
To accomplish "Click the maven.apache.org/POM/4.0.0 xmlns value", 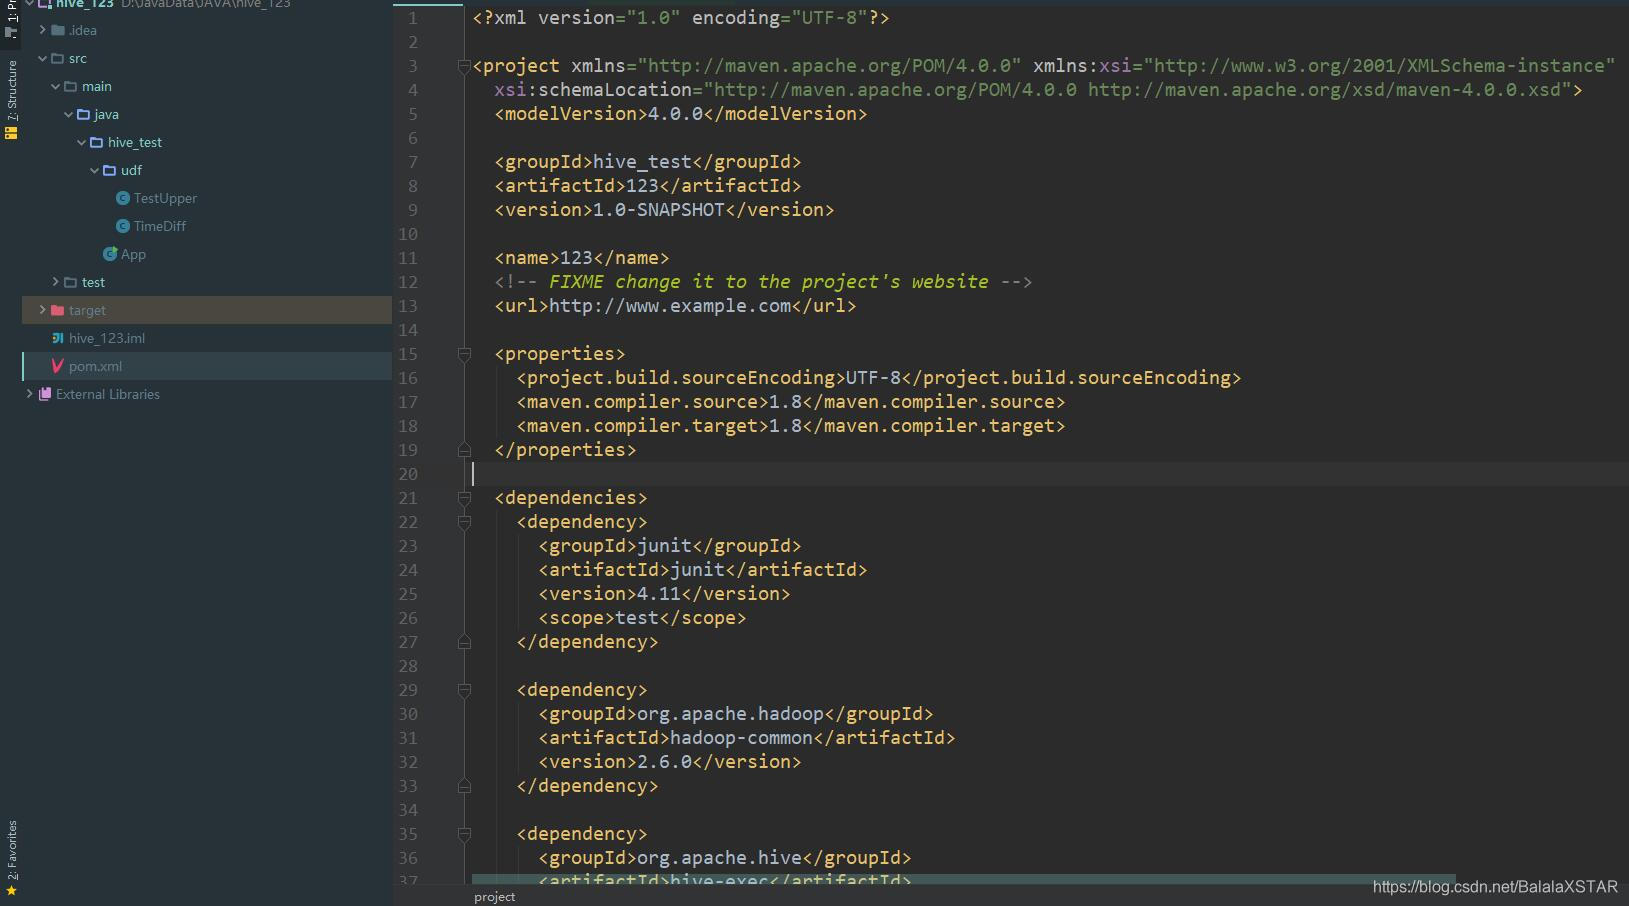I will pyautogui.click(x=829, y=66).
